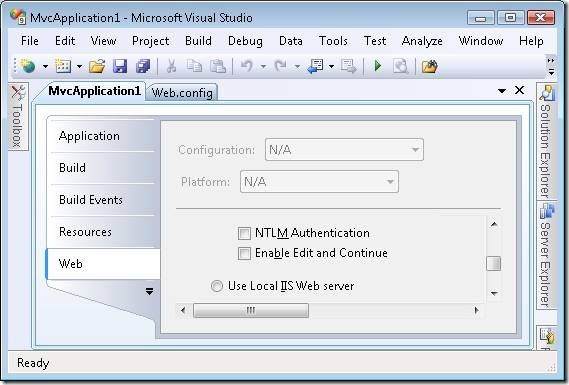Click the Visual Studio title bar icon
The image size is (569, 385).
tap(17, 17)
